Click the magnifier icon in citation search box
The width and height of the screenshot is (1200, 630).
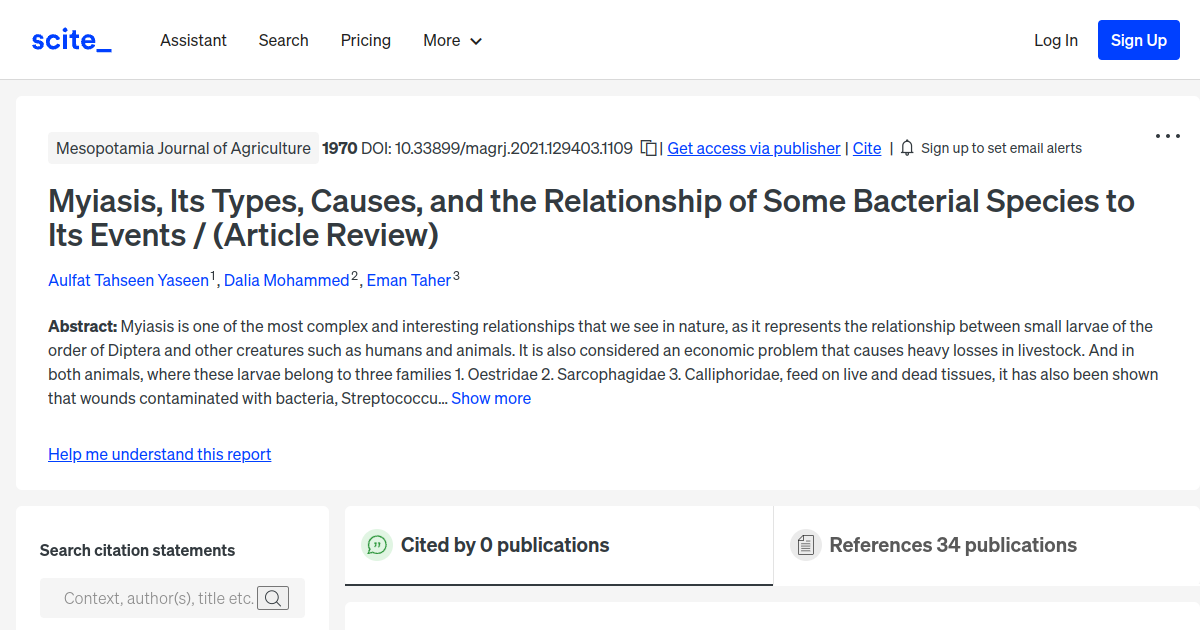point(272,598)
